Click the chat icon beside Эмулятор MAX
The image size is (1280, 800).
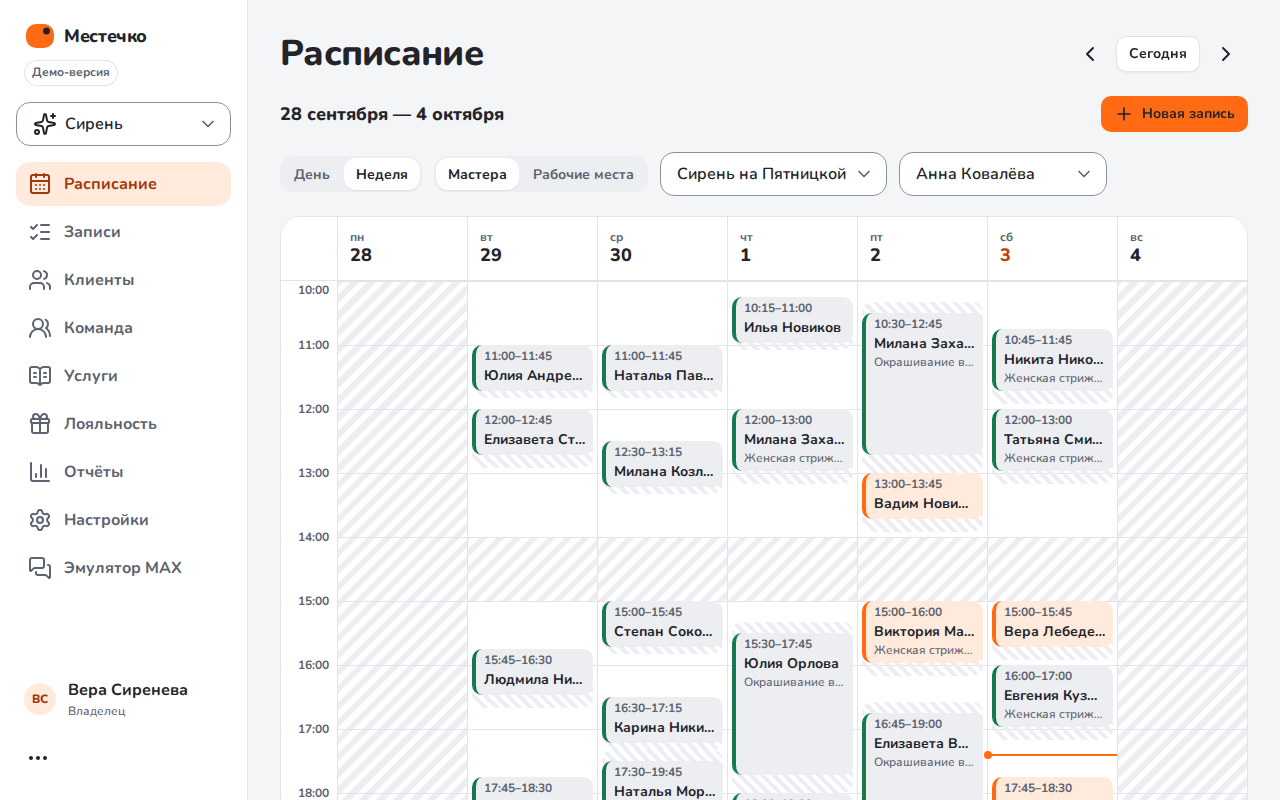40,568
